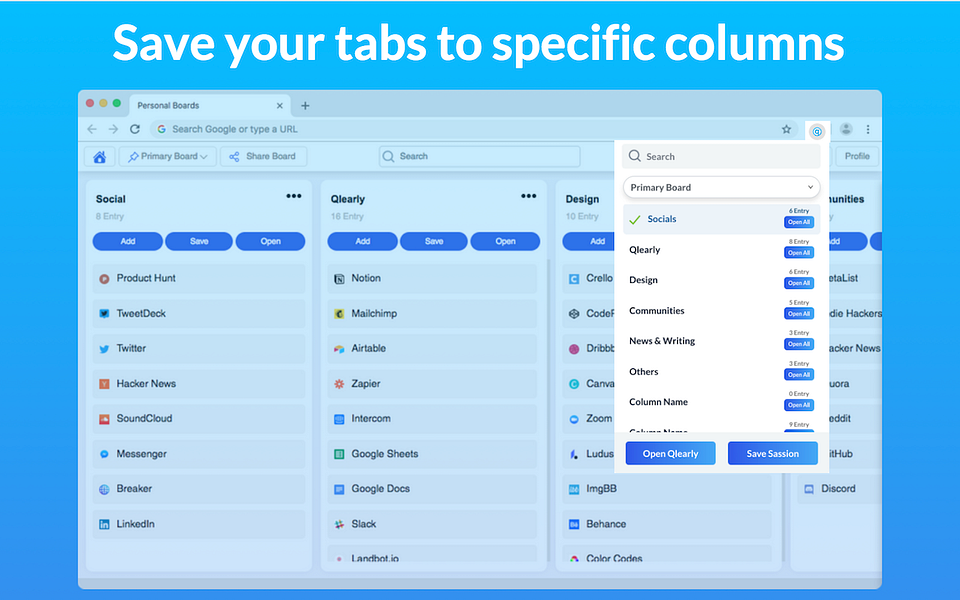Viewport: 960px width, 600px height.
Task: Open Chrome three-dot menu
Action: click(868, 129)
